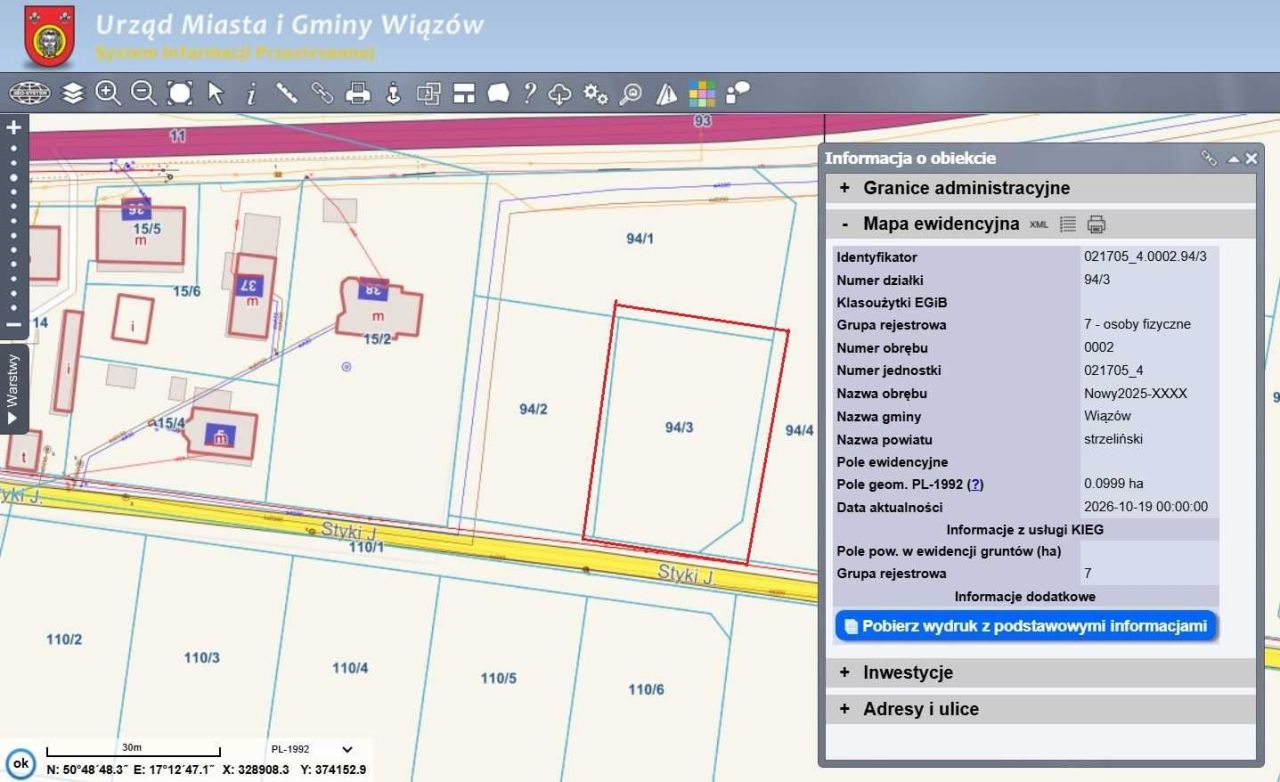This screenshot has height=782, width=1280.
Task: Open the PL-1992 coordinate system dropdown
Action: click(312, 749)
